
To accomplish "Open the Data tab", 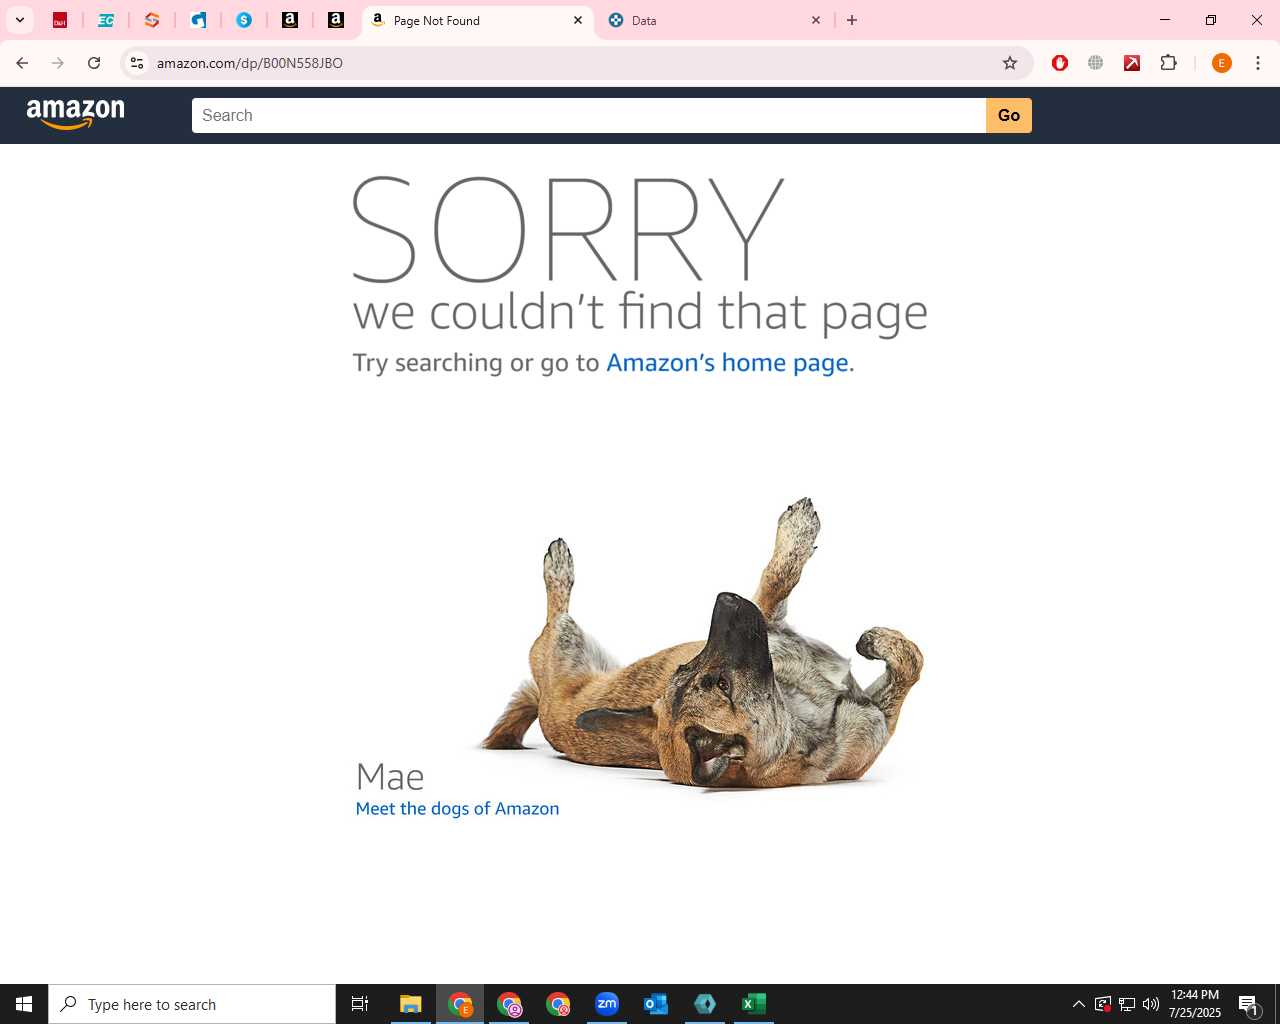I will tap(714, 20).
